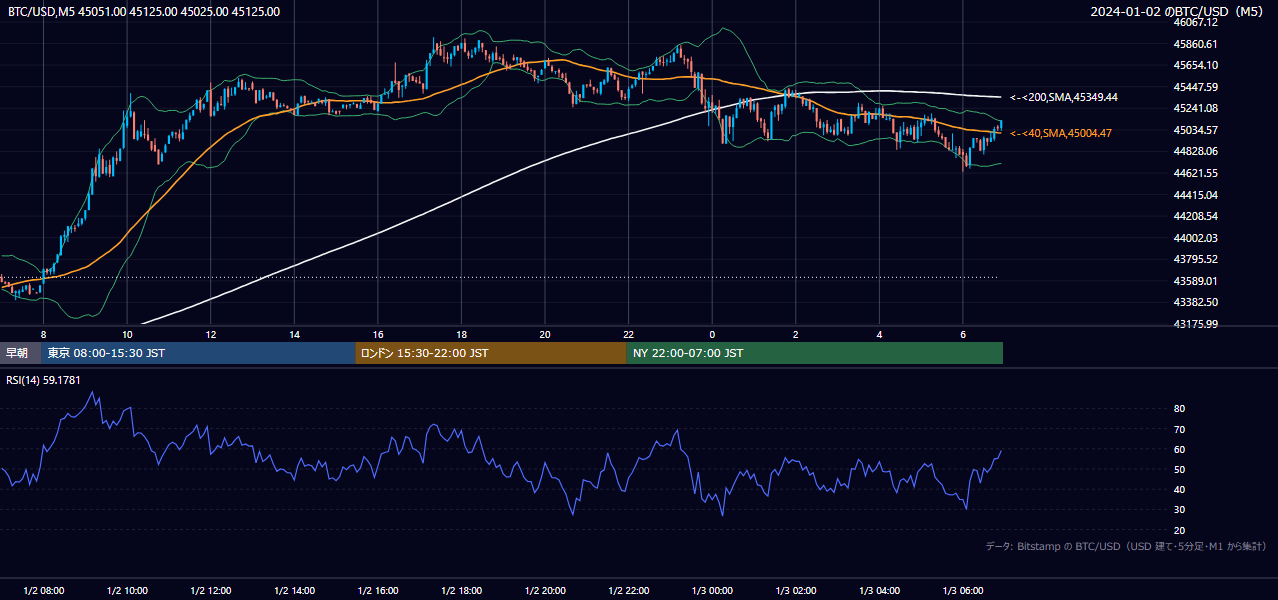The width and height of the screenshot is (1278, 600).
Task: Click the price axis value 45447.59
Action: click(x=1196, y=87)
